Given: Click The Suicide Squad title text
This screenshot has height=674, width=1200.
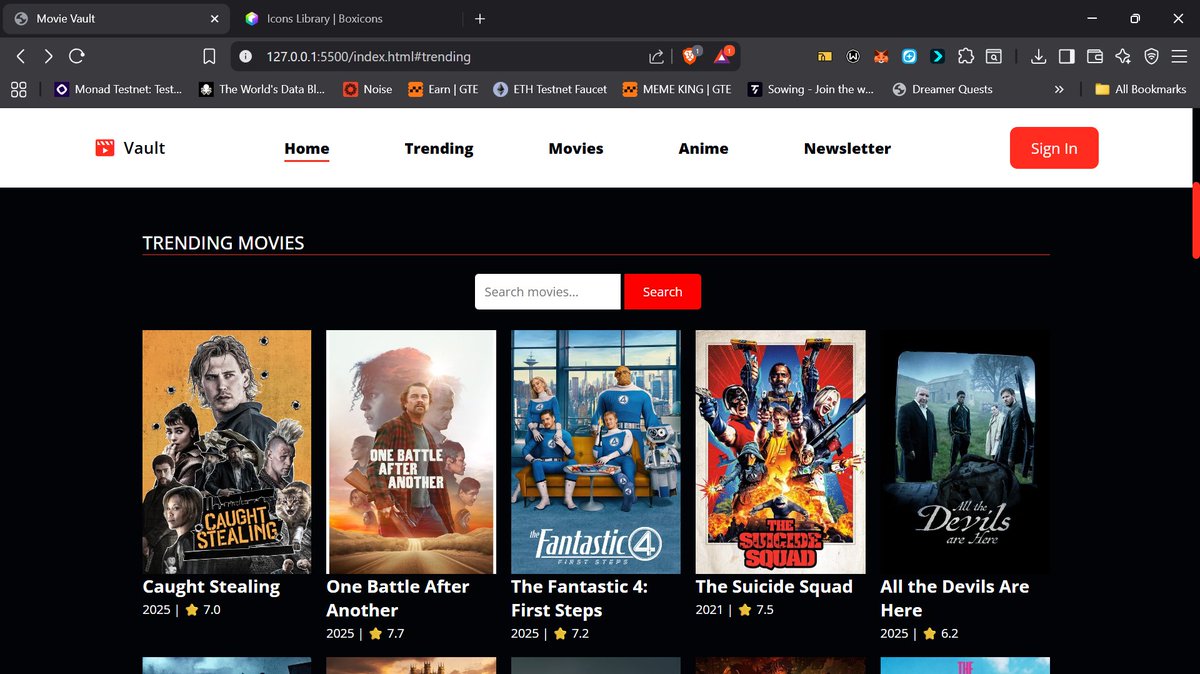Looking at the screenshot, I should tap(774, 587).
